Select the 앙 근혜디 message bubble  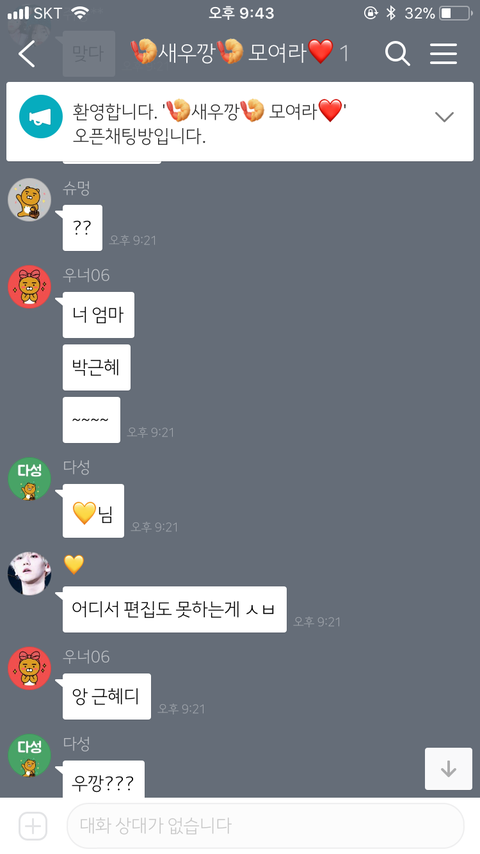(x=106, y=696)
